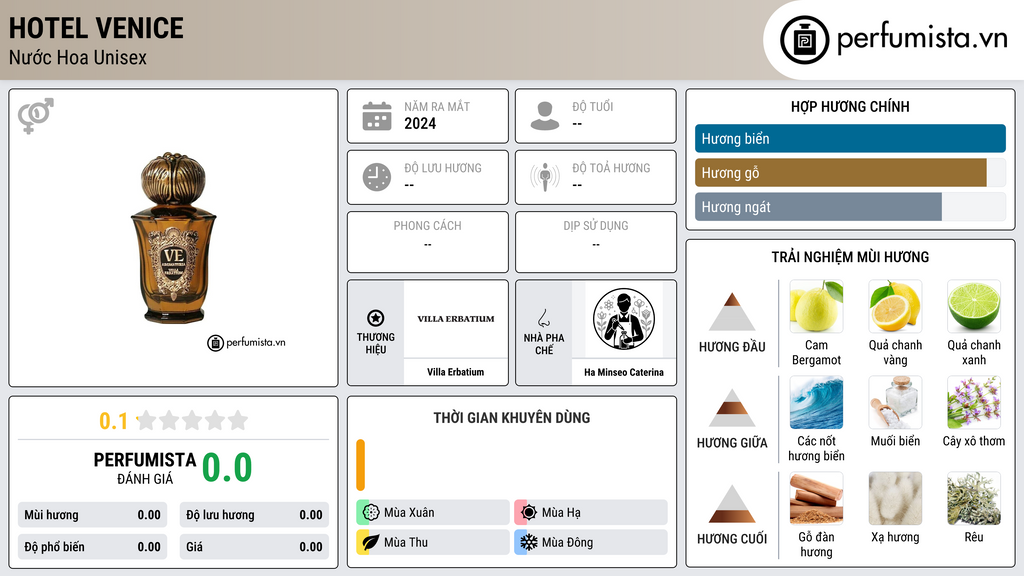Click the 2024 release year value
1024x576 pixels.
point(420,123)
